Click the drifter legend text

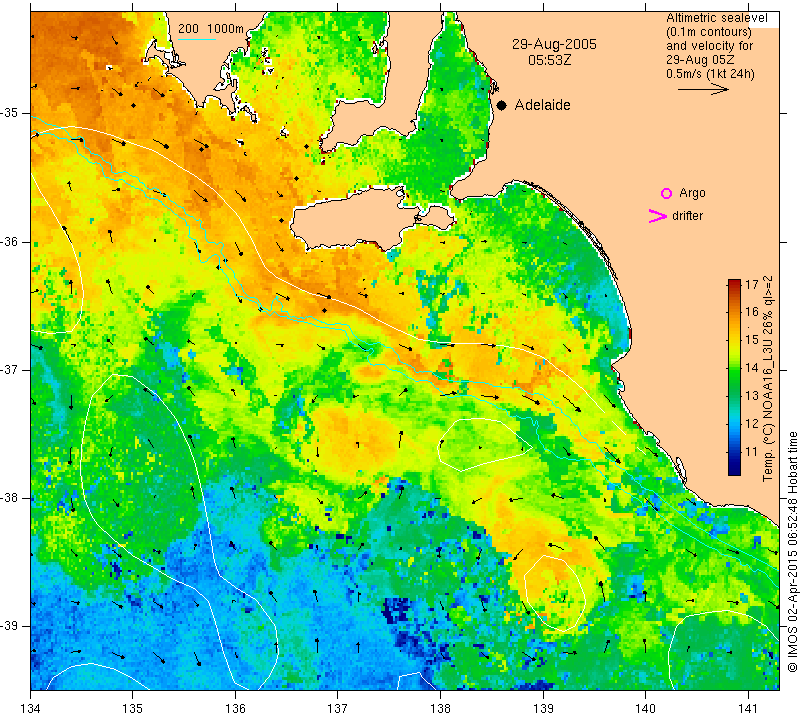pos(687,216)
